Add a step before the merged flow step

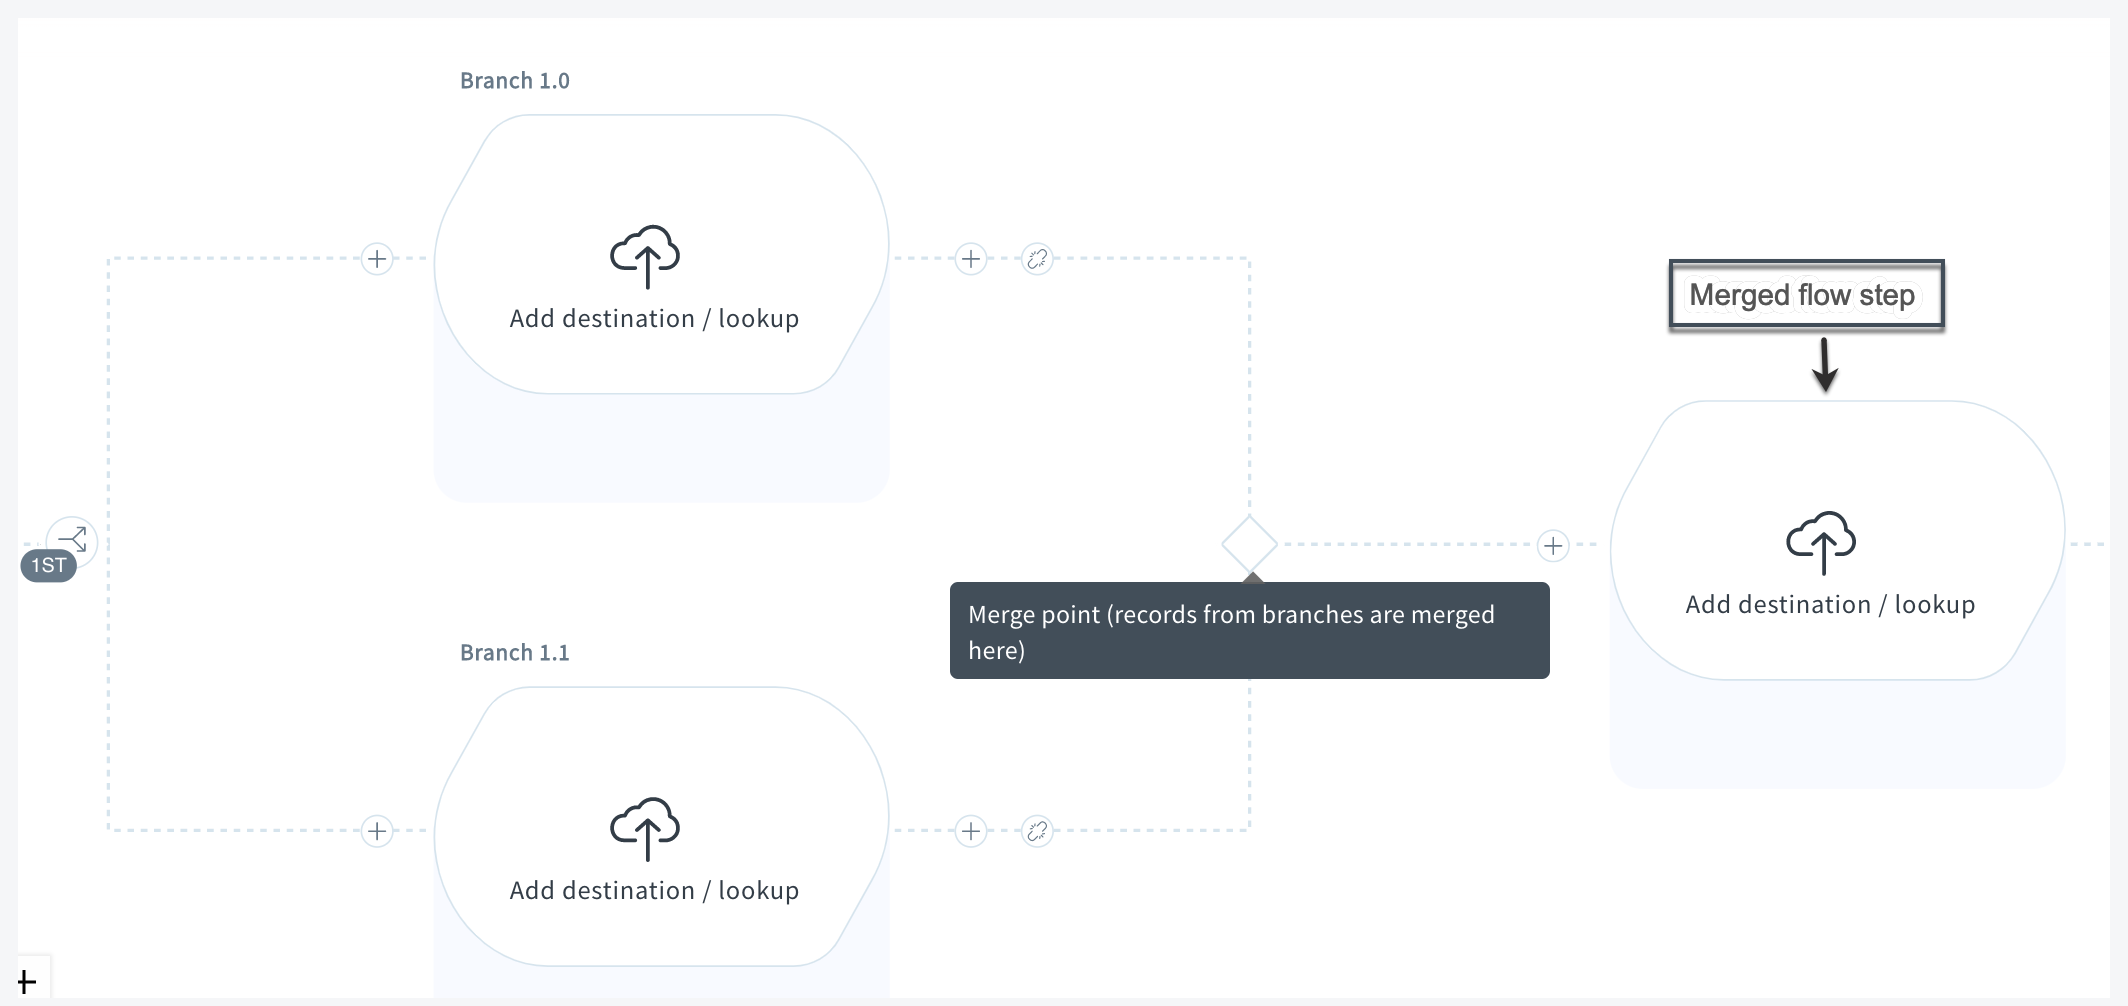(x=1553, y=545)
